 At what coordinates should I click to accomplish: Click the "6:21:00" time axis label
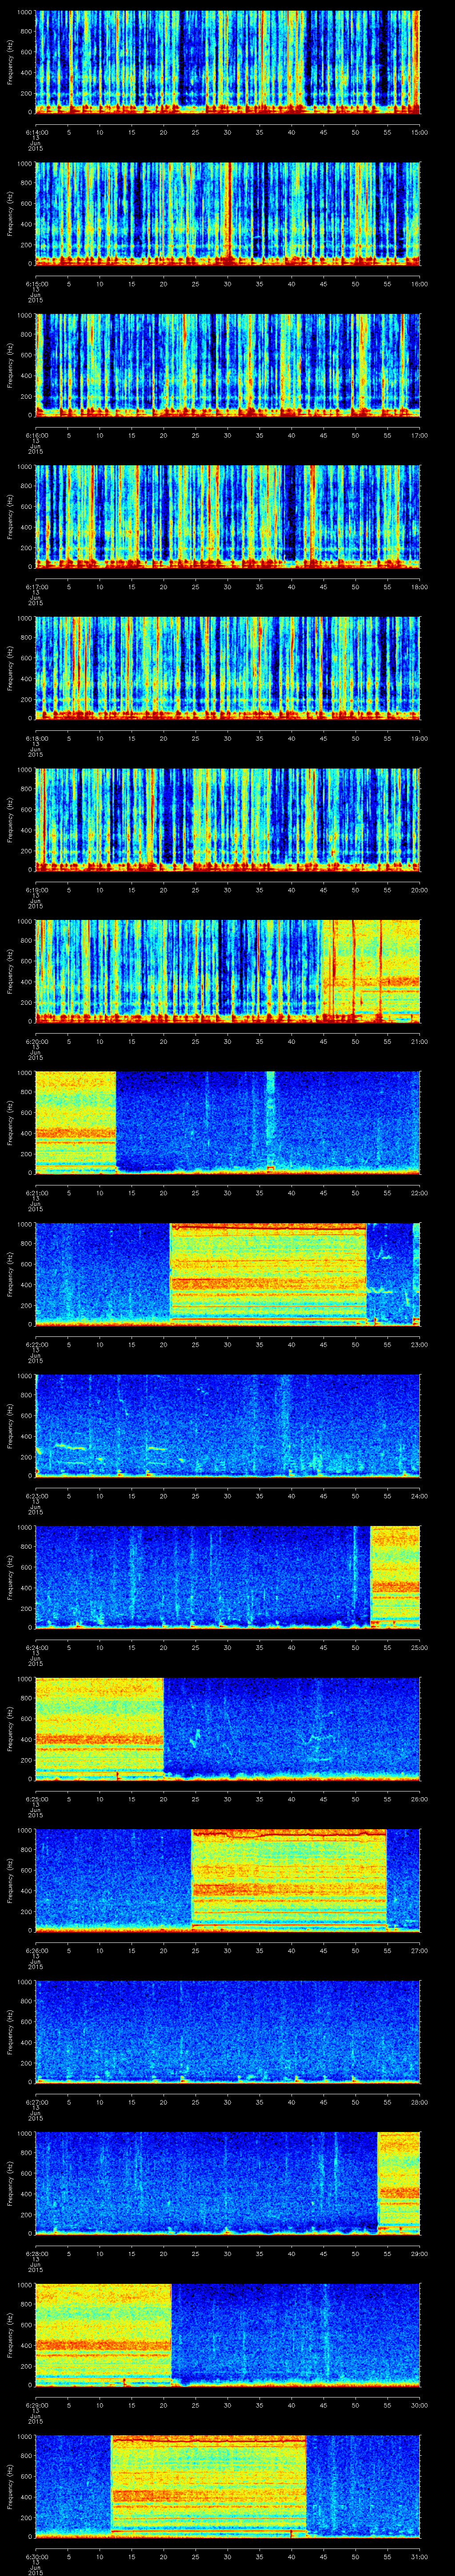36,1192
